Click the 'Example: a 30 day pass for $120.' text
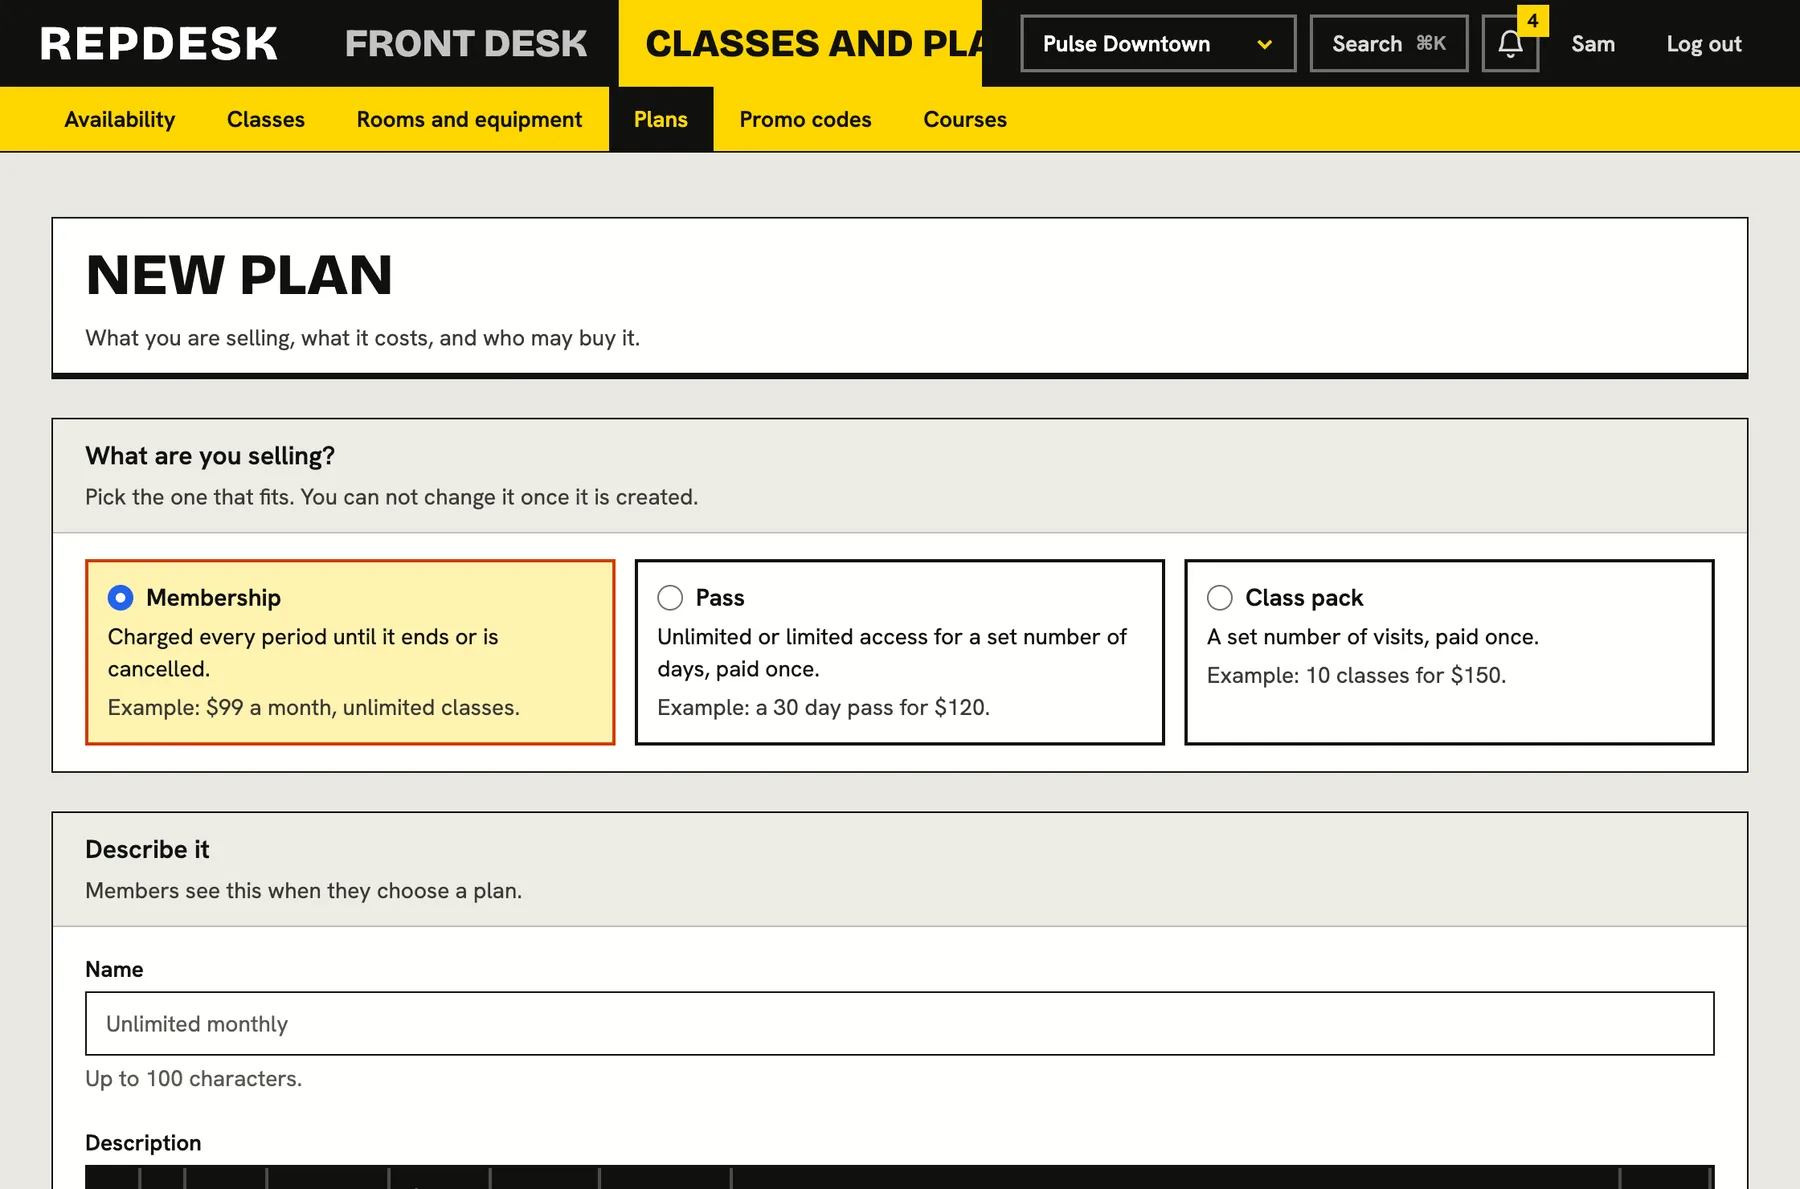 [823, 707]
